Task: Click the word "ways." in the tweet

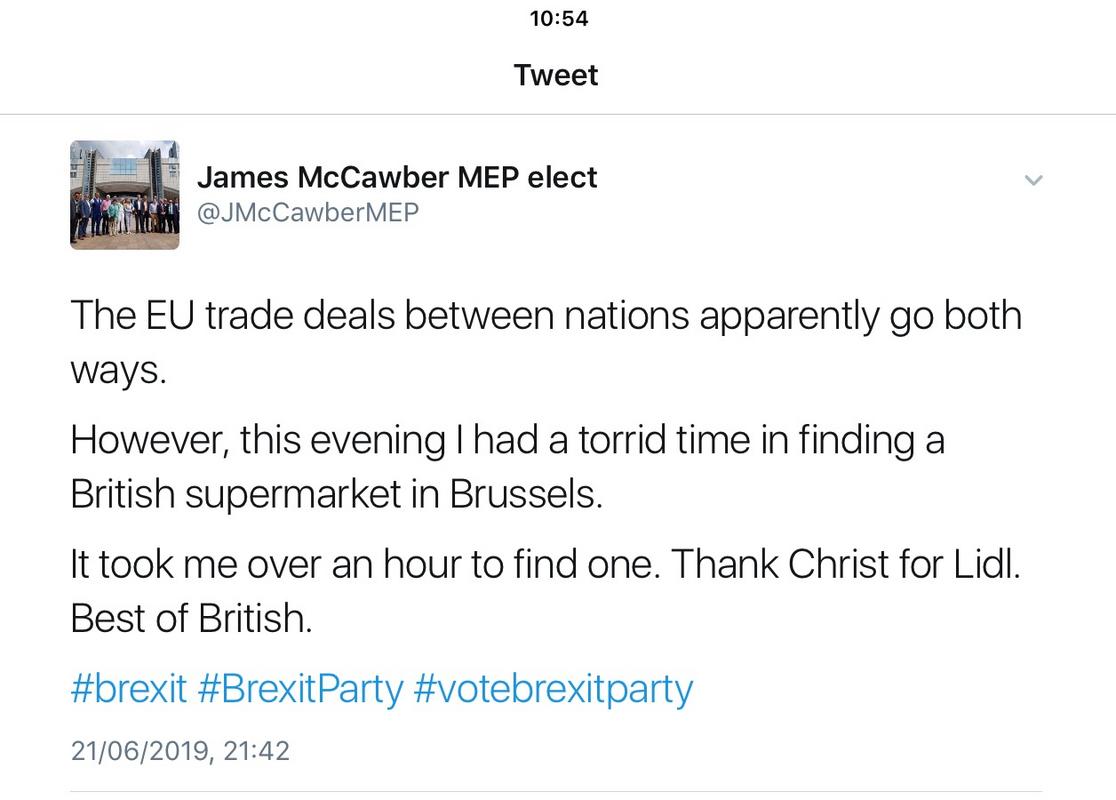Action: click(x=115, y=371)
